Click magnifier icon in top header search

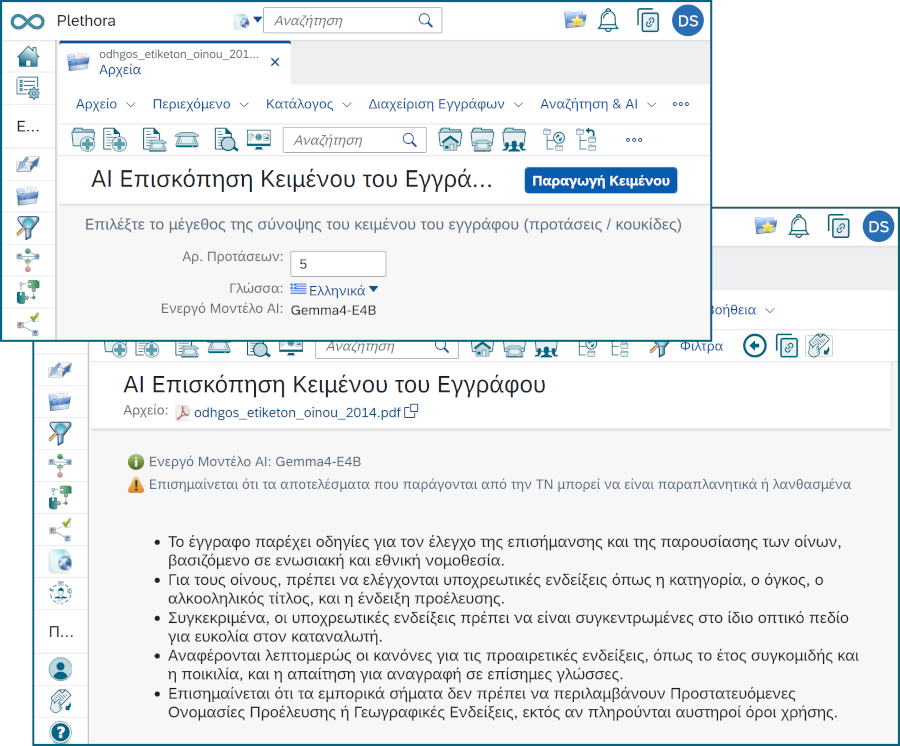(x=425, y=21)
